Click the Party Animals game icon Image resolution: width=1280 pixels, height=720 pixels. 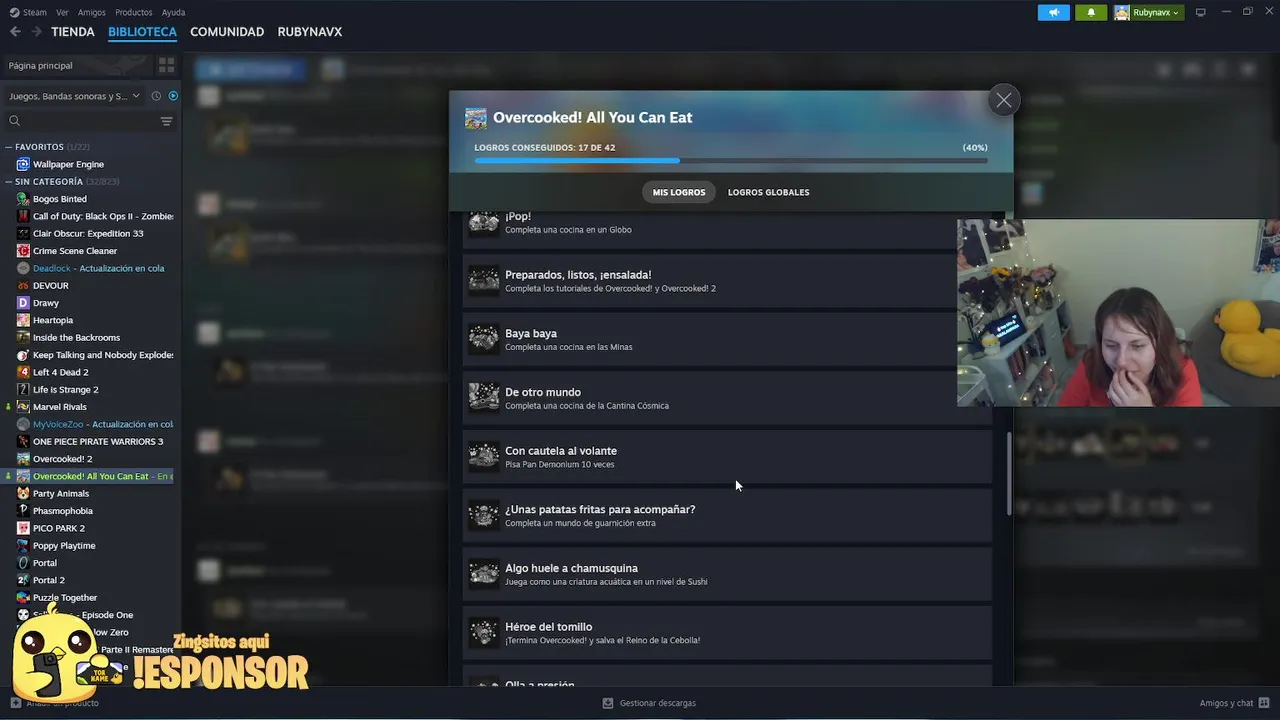[x=23, y=493]
